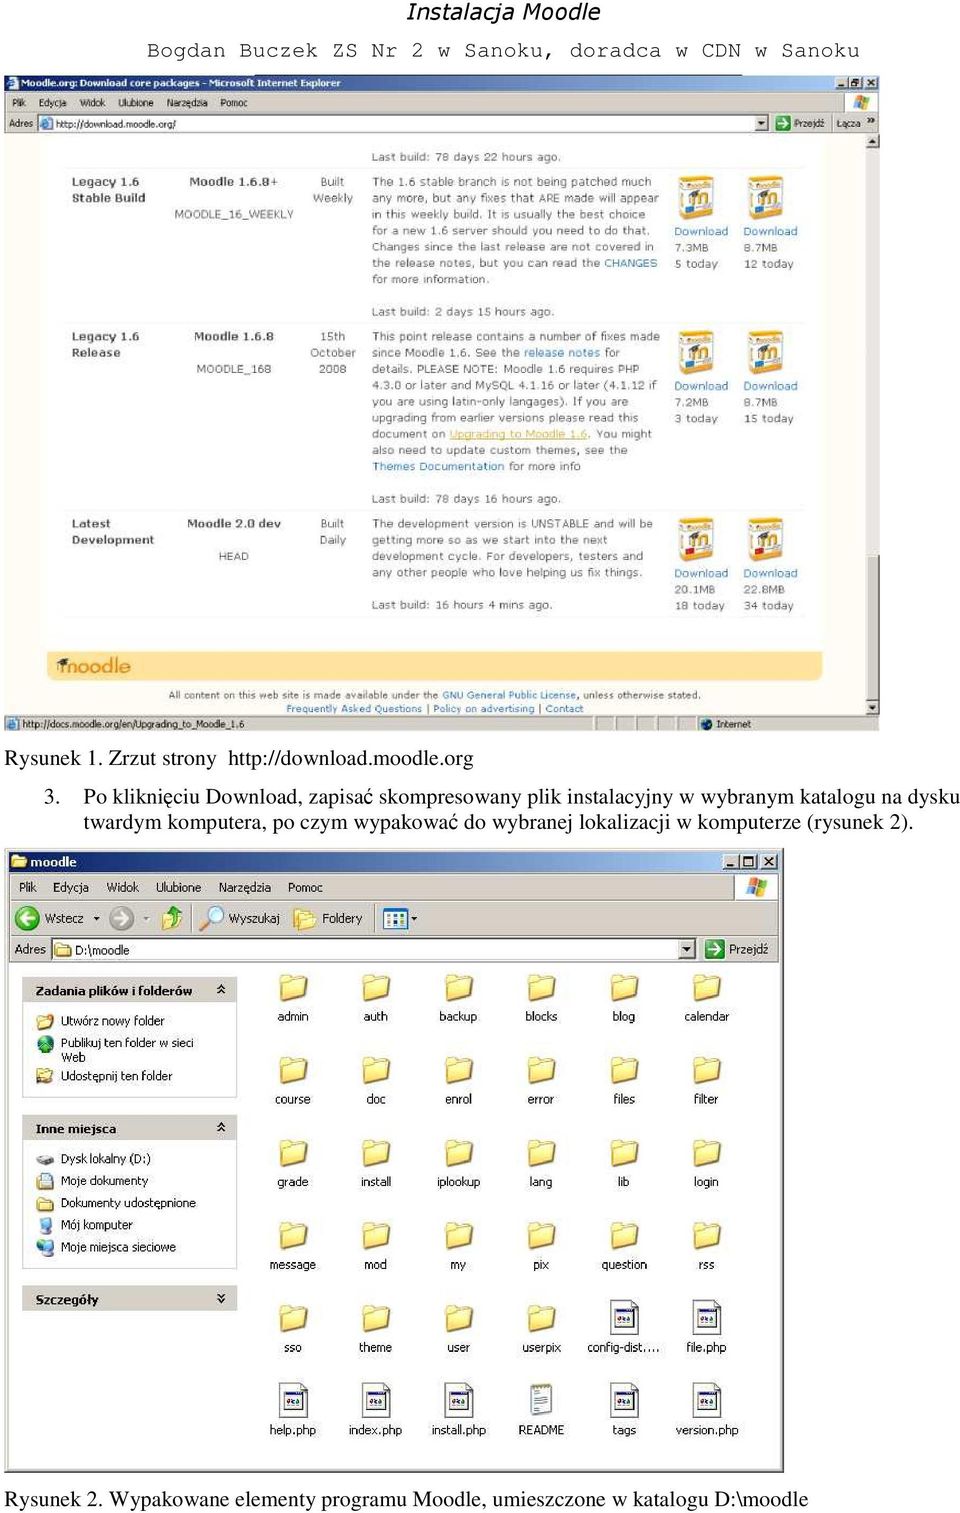Image resolution: width=960 pixels, height=1513 pixels.
Task: Open the install folder
Action: point(376,1163)
